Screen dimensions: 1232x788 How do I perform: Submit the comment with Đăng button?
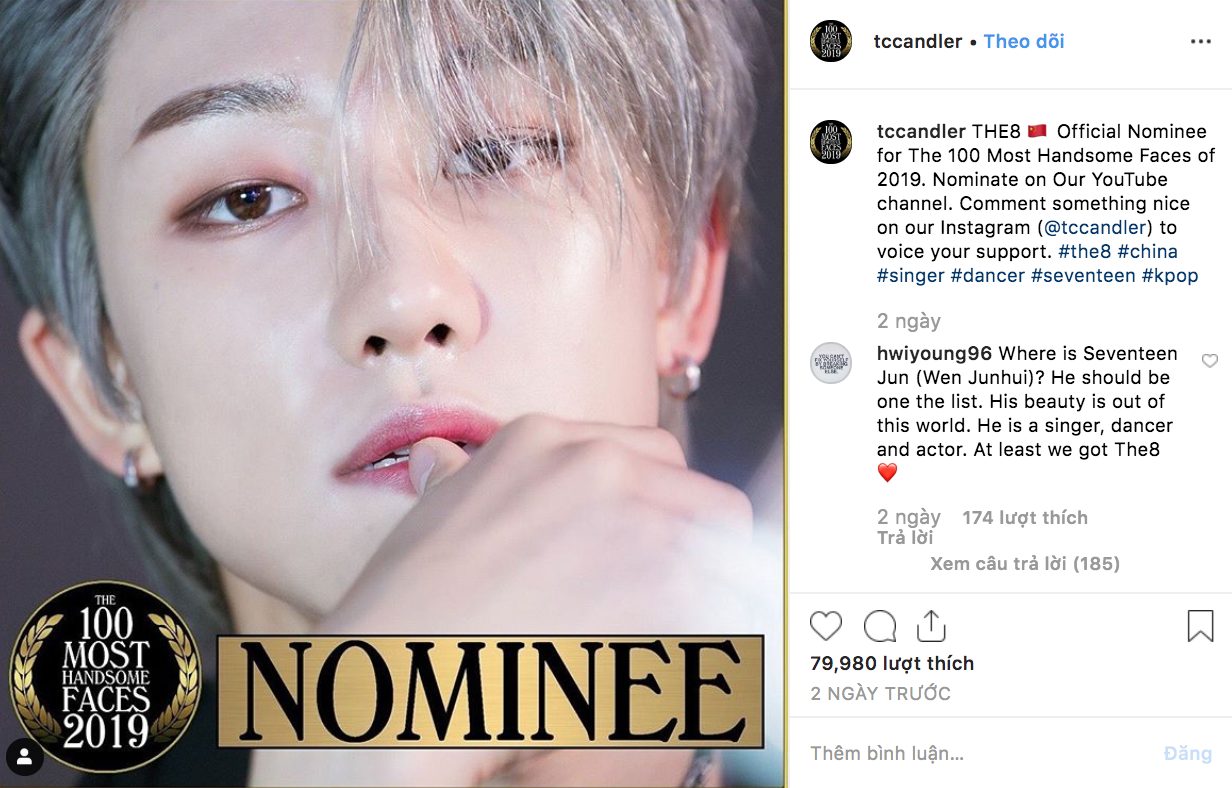pos(1188,754)
